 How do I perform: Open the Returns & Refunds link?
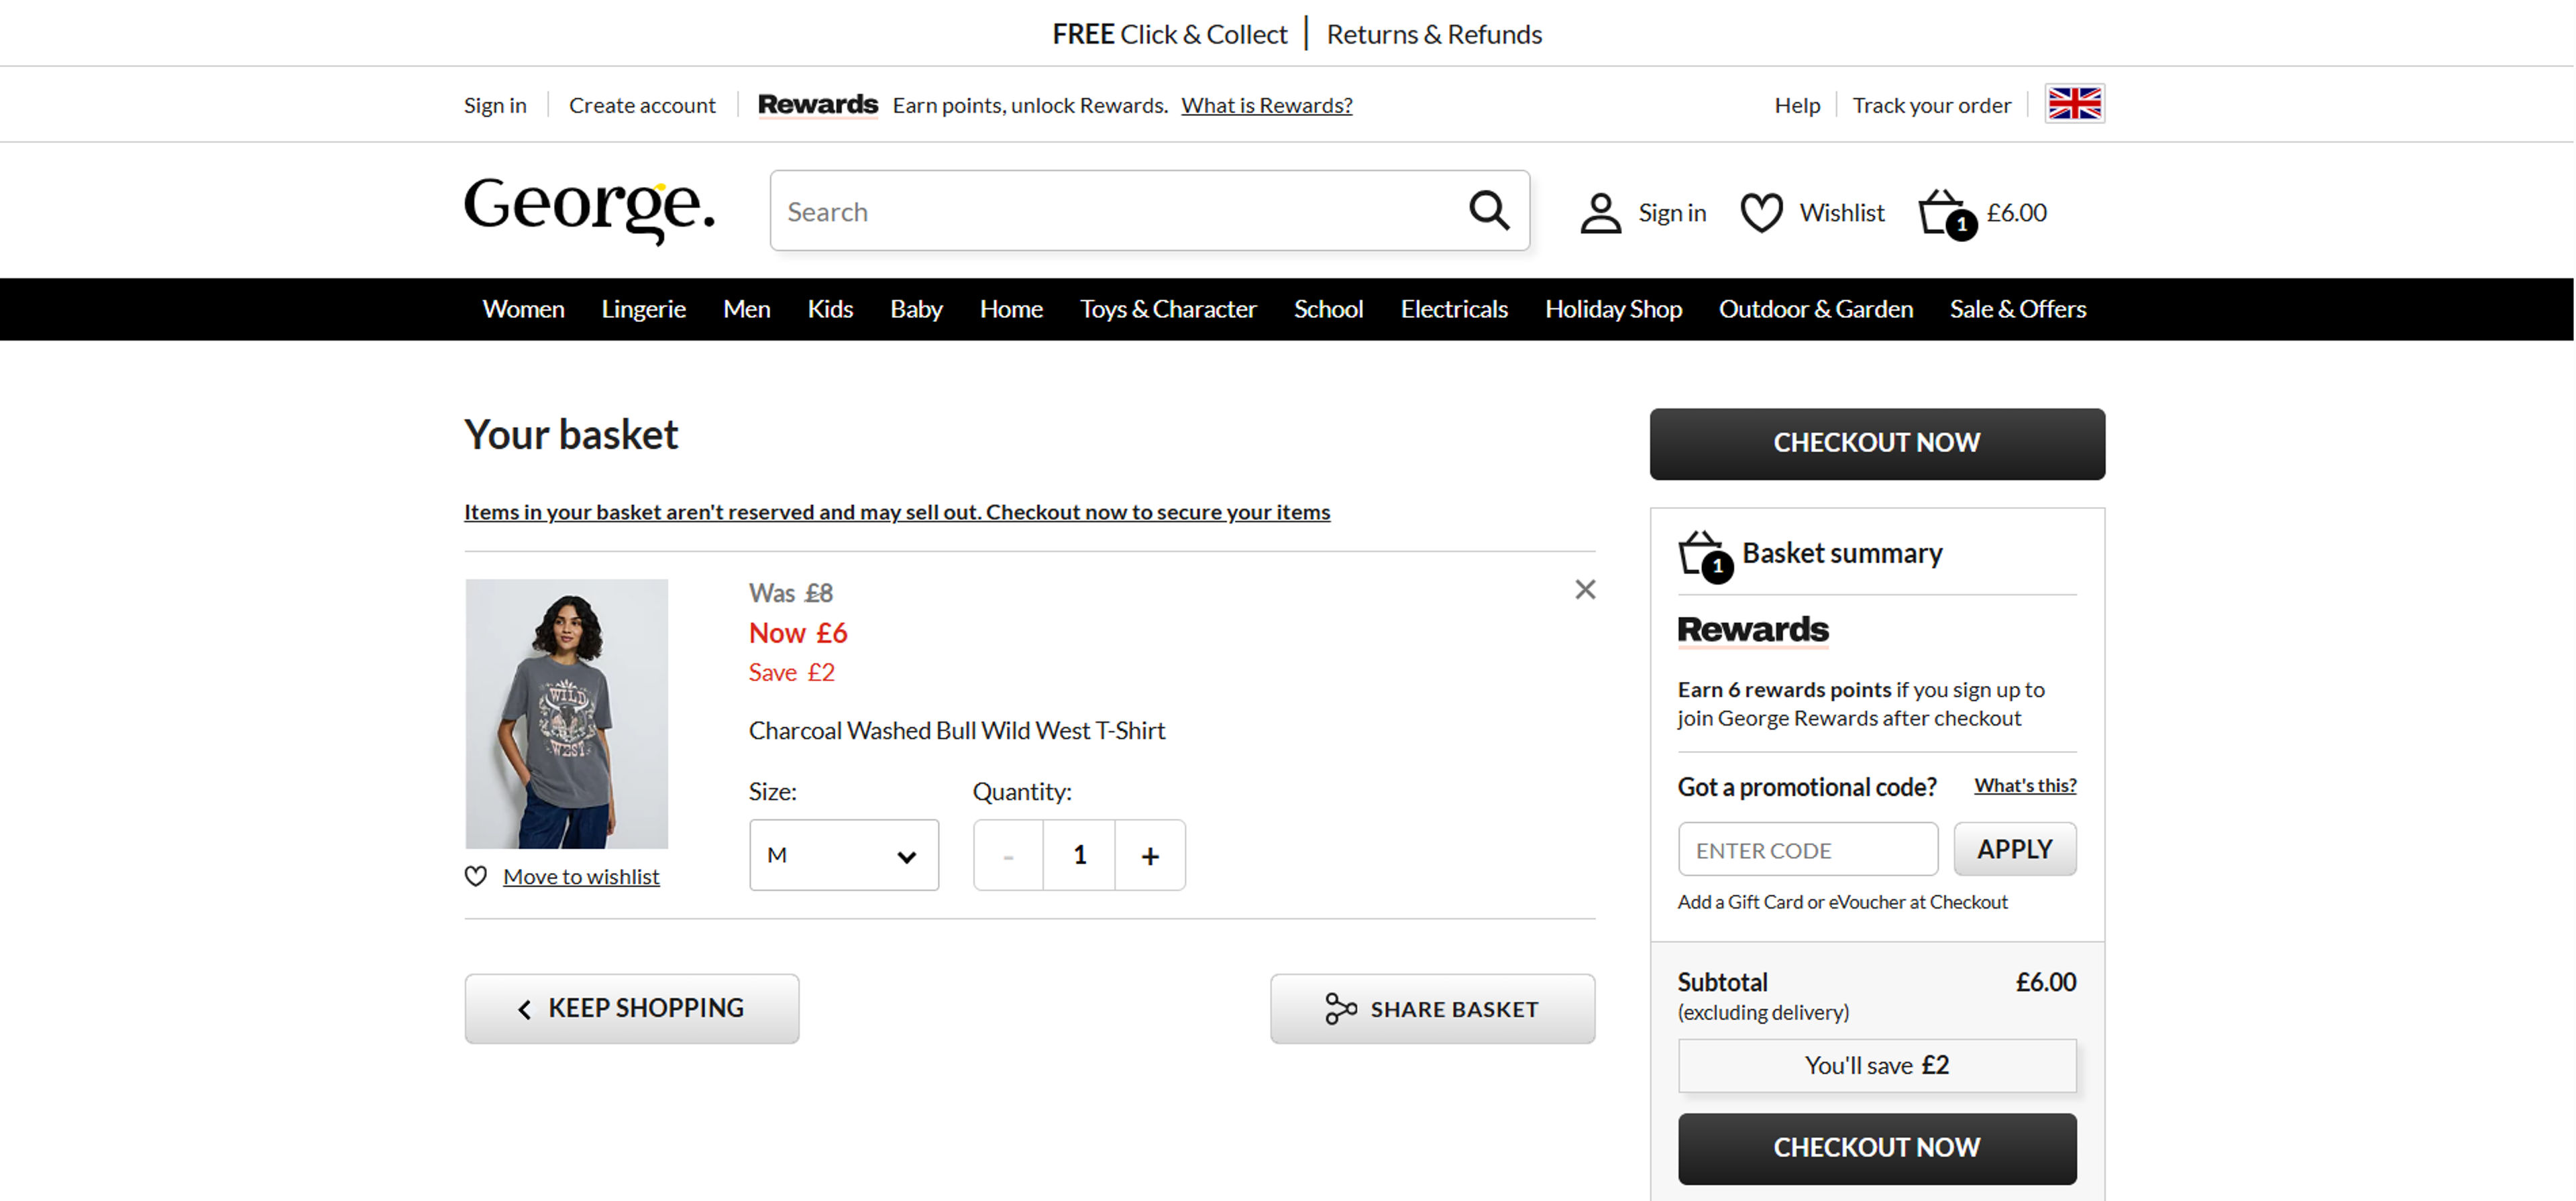(1434, 35)
